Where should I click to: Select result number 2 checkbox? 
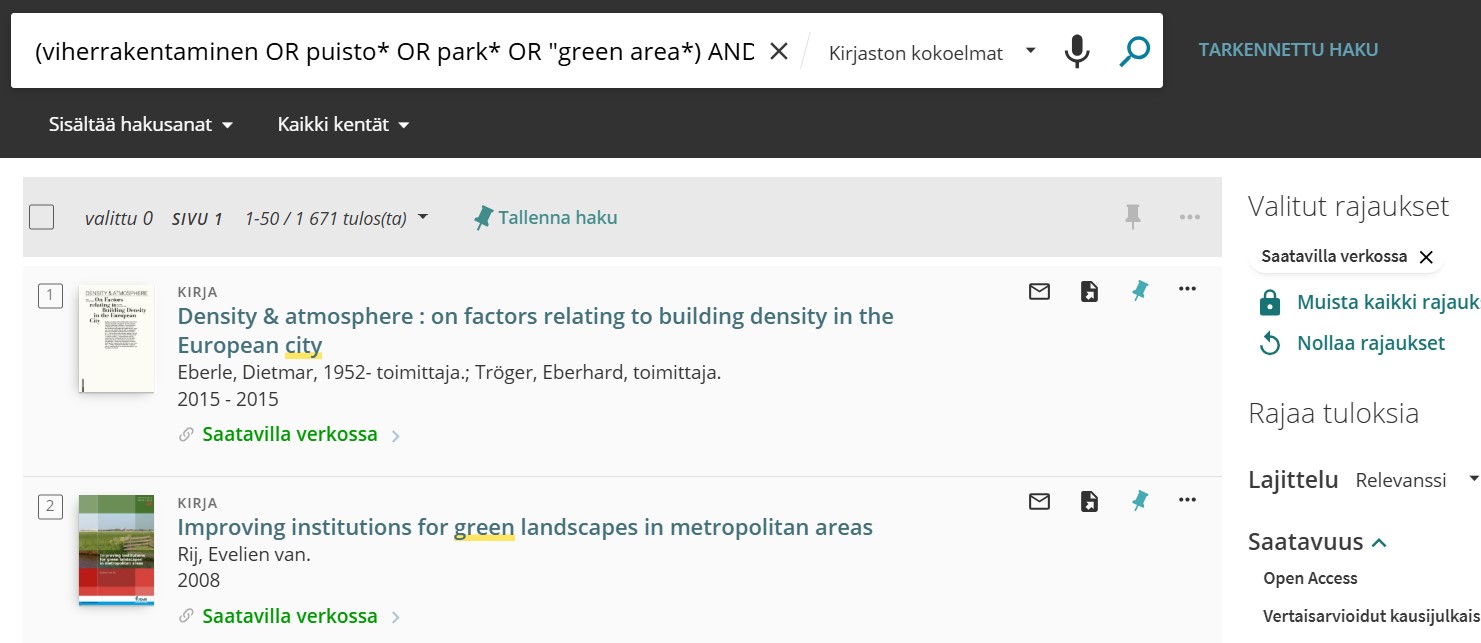(x=50, y=507)
